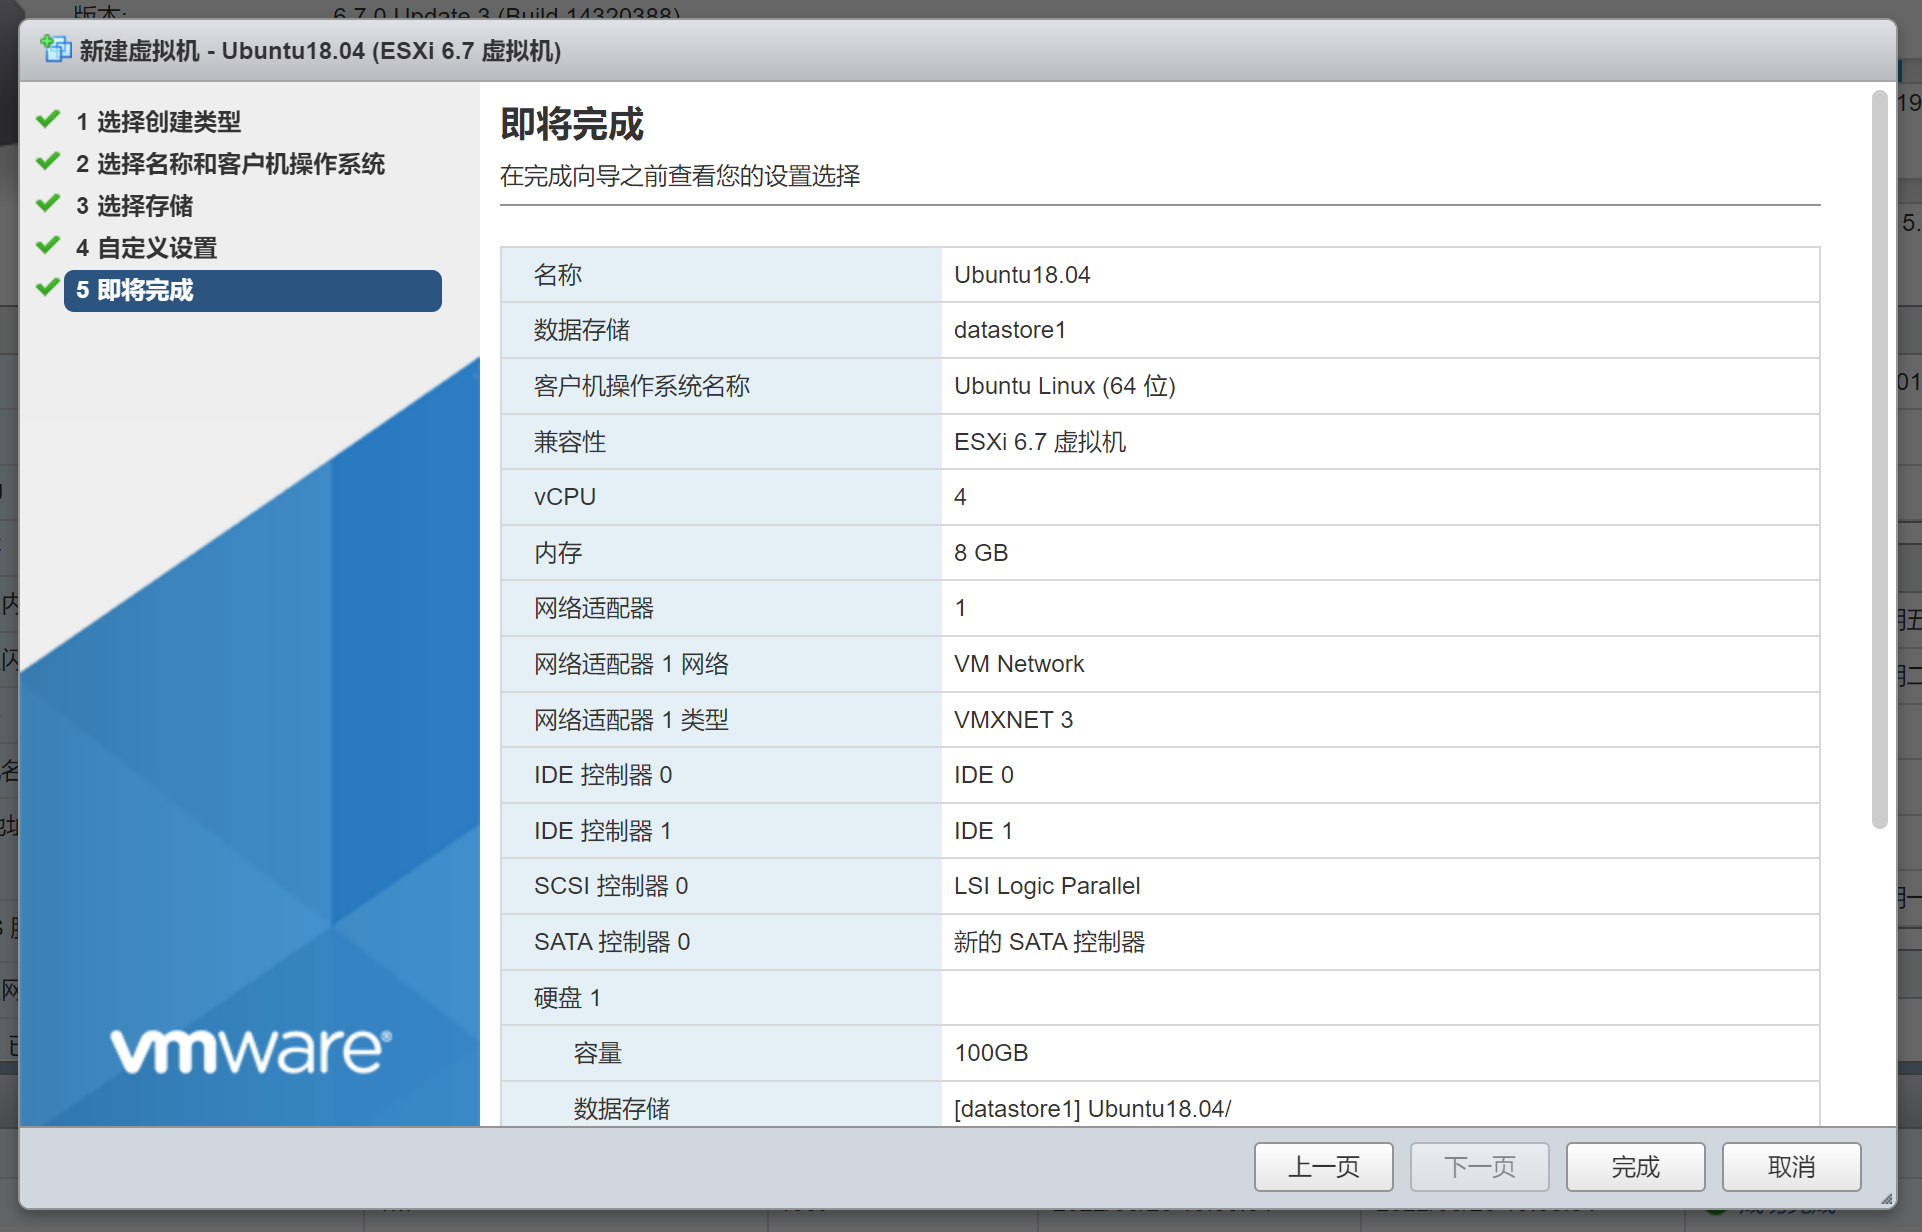Cancel the wizard with 取消
The width and height of the screenshot is (1922, 1232).
coord(1791,1167)
